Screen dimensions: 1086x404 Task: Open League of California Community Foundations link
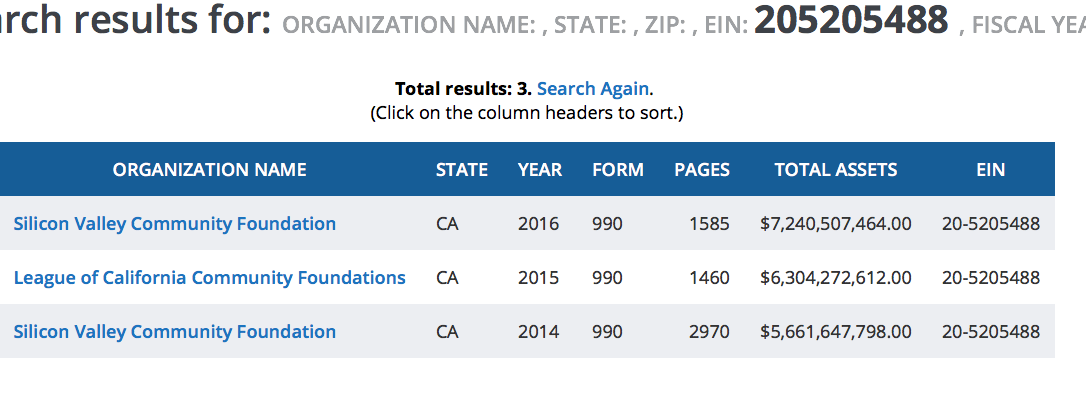click(x=210, y=277)
